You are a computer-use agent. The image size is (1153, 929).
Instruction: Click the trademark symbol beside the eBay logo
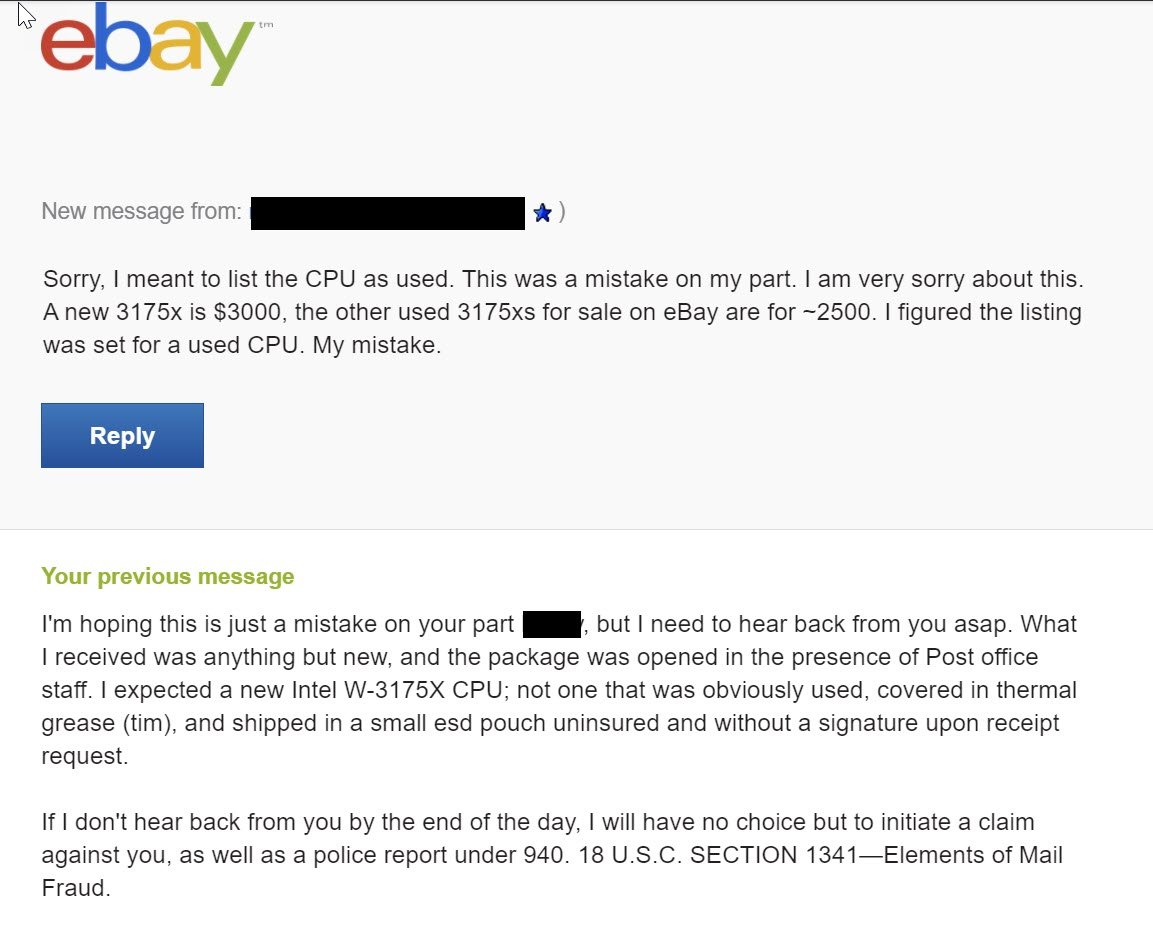[x=265, y=25]
